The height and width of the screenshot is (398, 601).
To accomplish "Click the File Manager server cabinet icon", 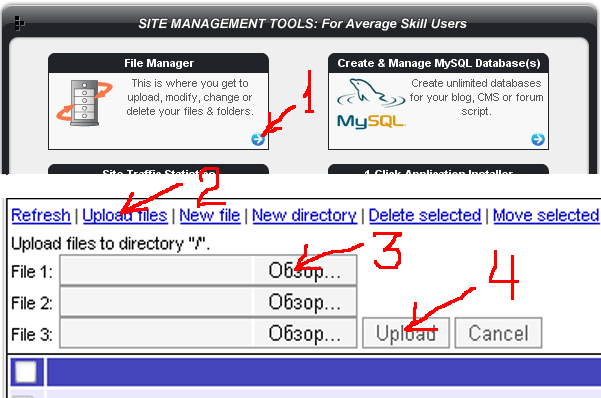I will pos(85,103).
